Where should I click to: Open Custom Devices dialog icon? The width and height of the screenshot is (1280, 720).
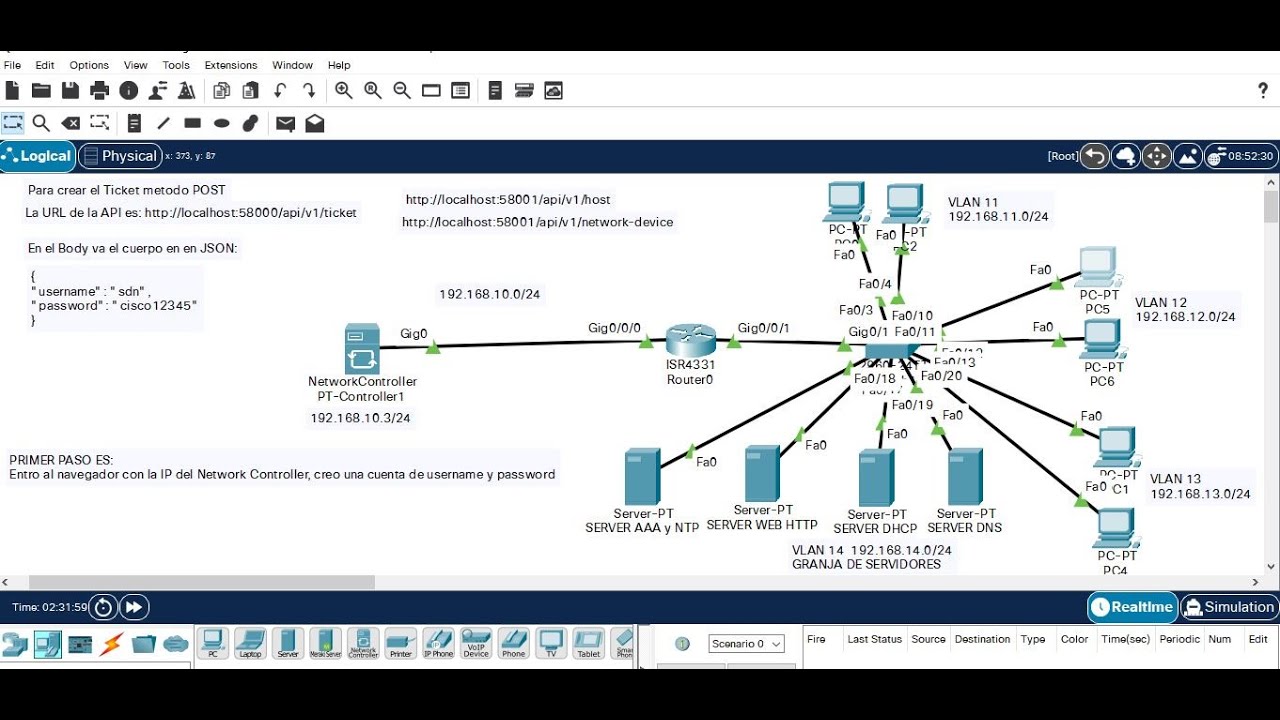[460, 91]
